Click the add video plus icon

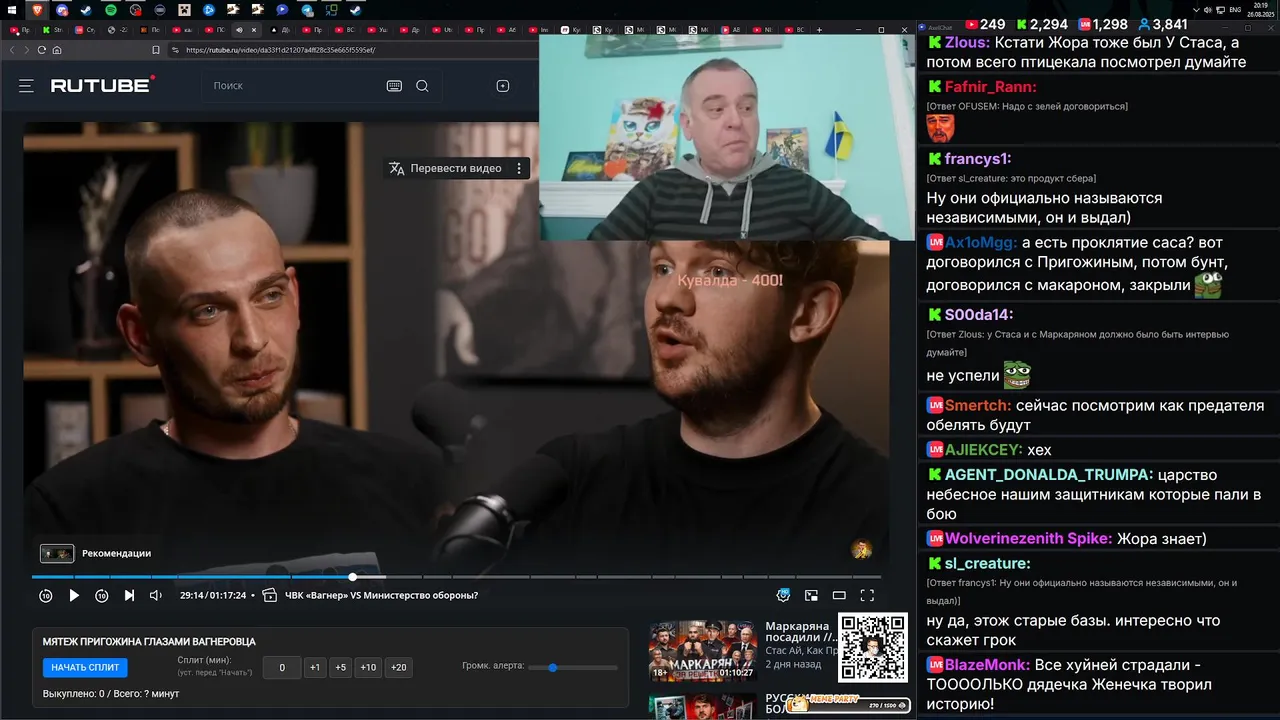click(503, 86)
